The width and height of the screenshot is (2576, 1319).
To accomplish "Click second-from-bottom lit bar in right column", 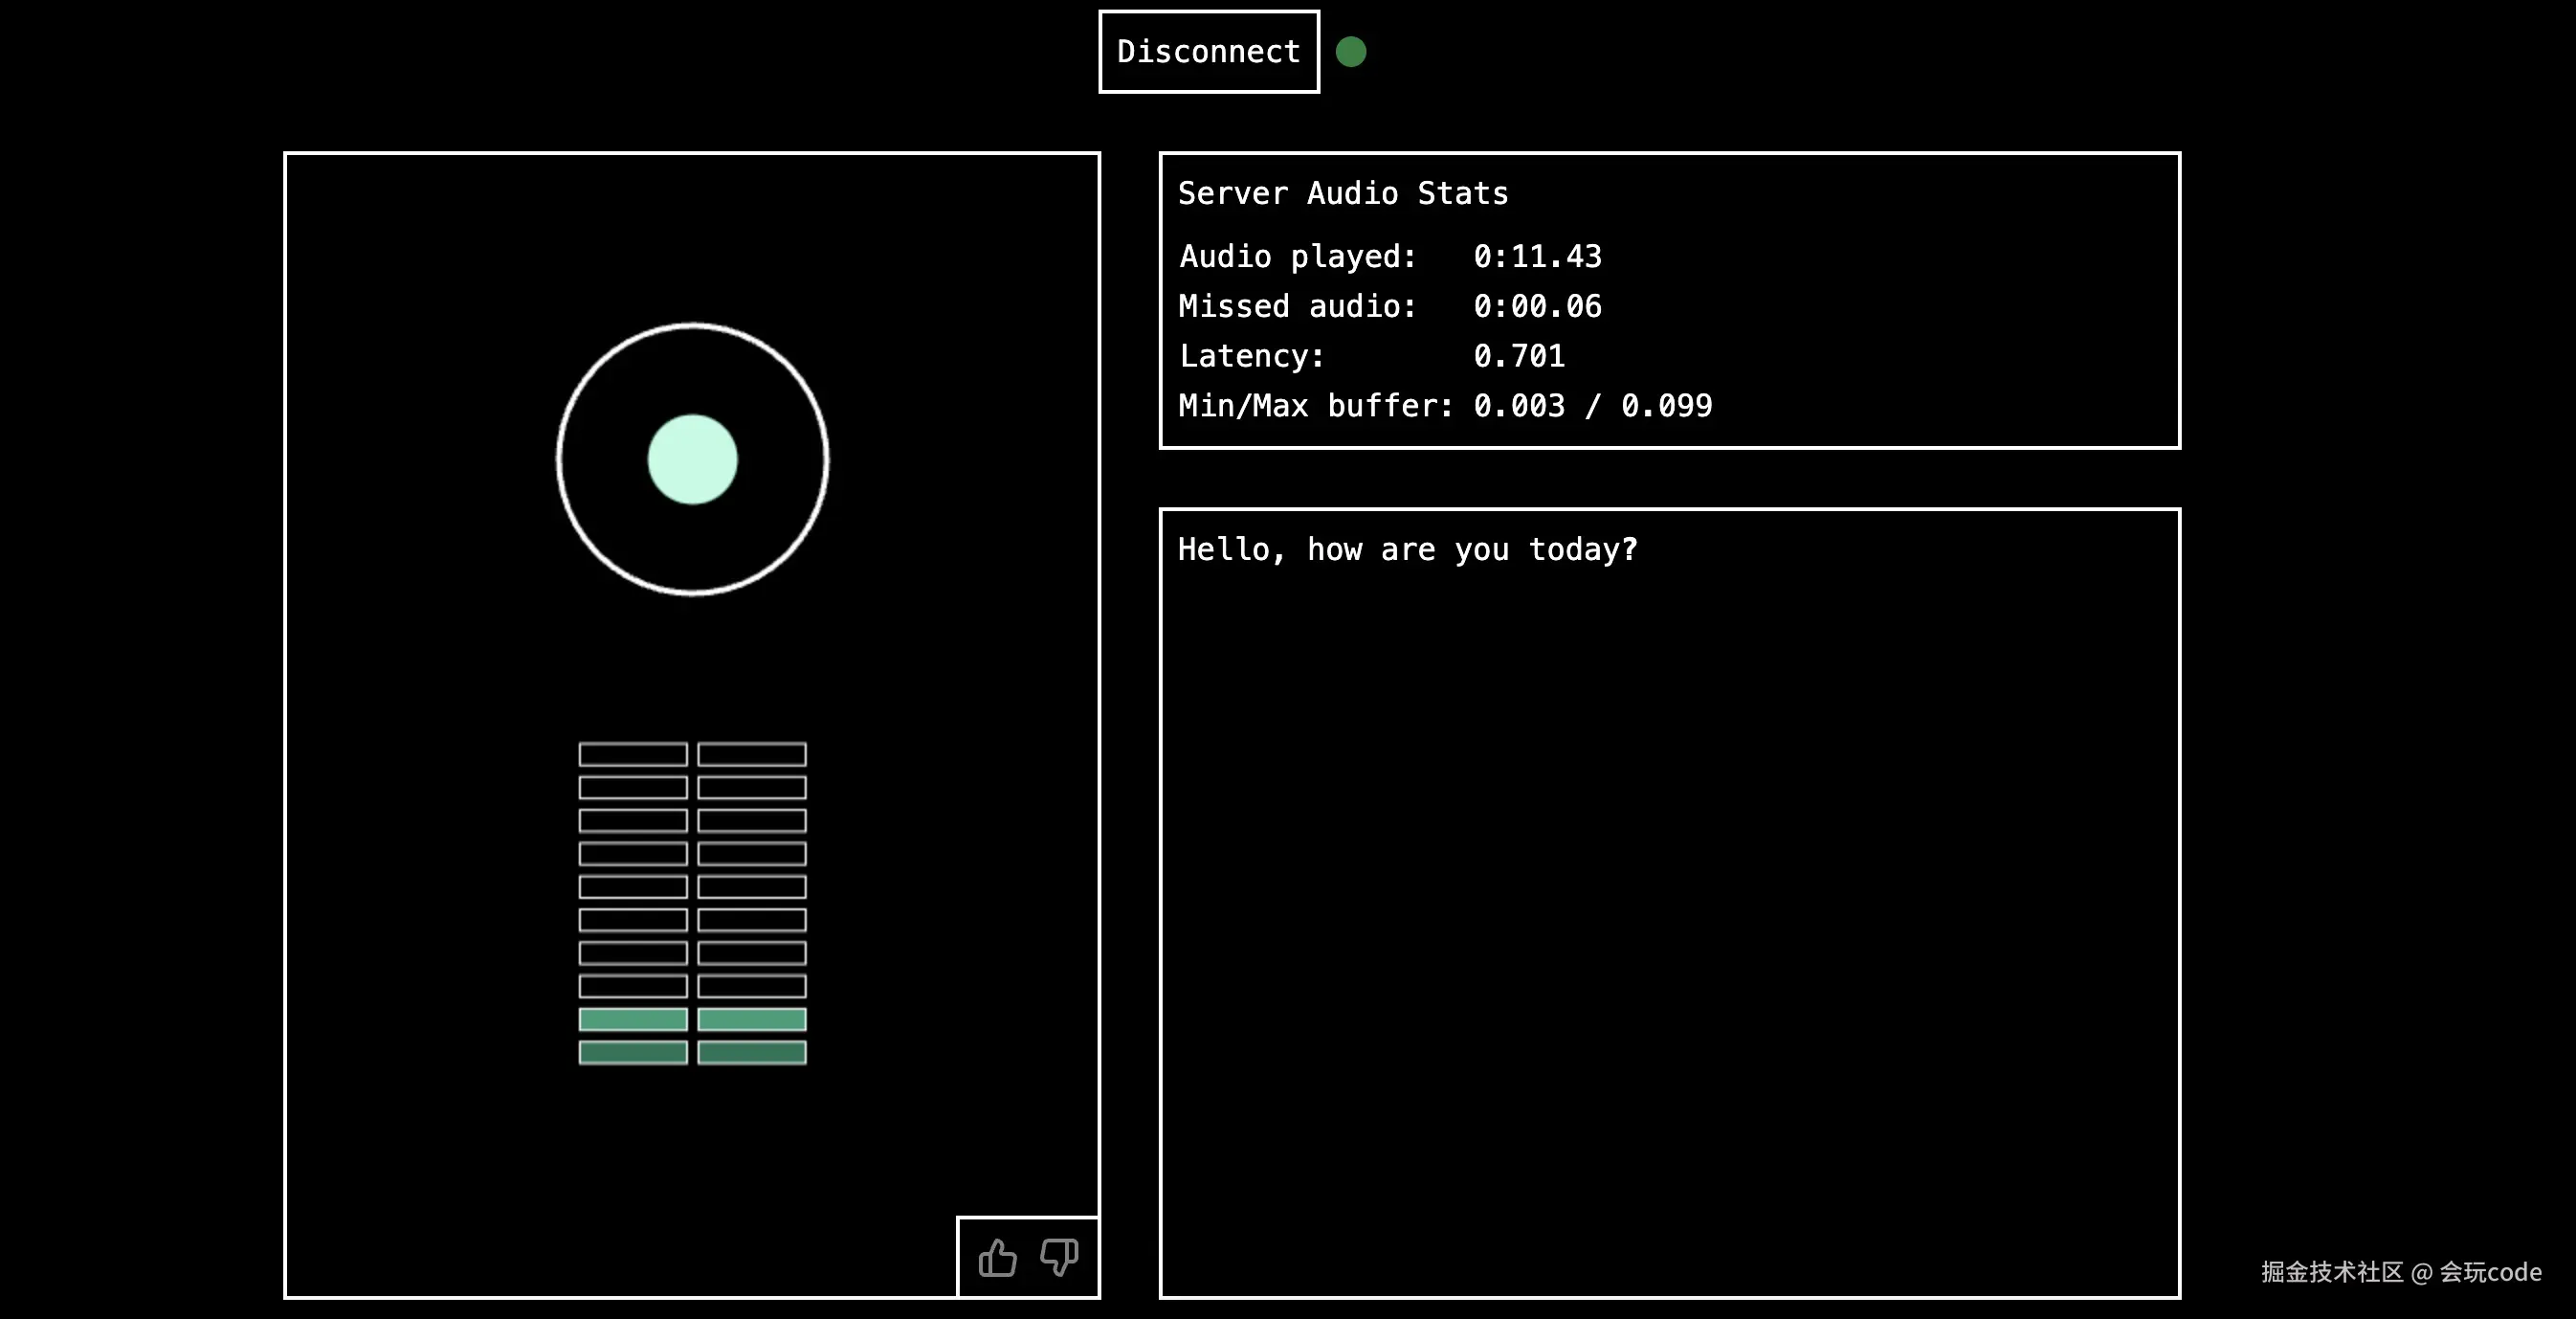I will 752,1019.
